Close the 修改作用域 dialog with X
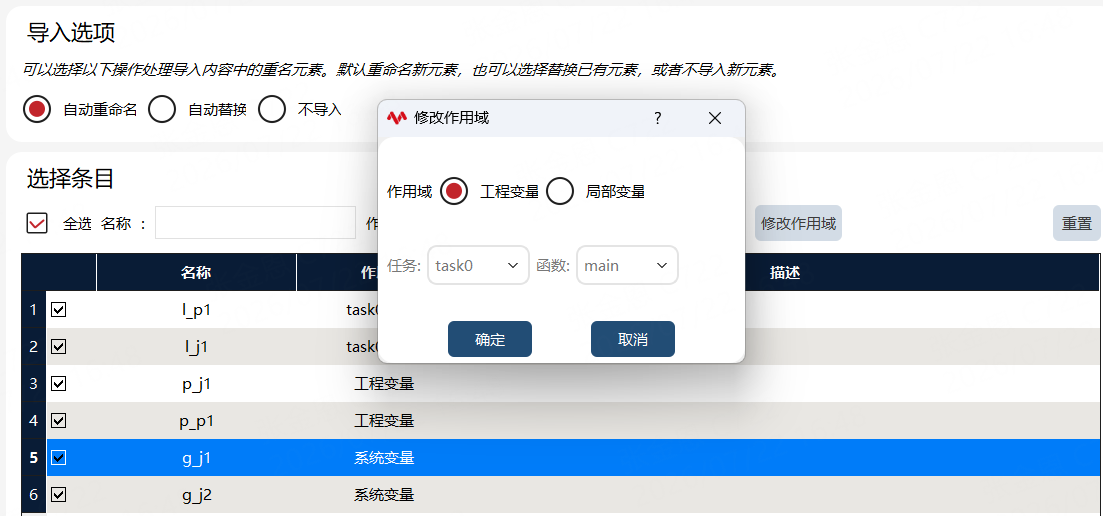 click(715, 118)
